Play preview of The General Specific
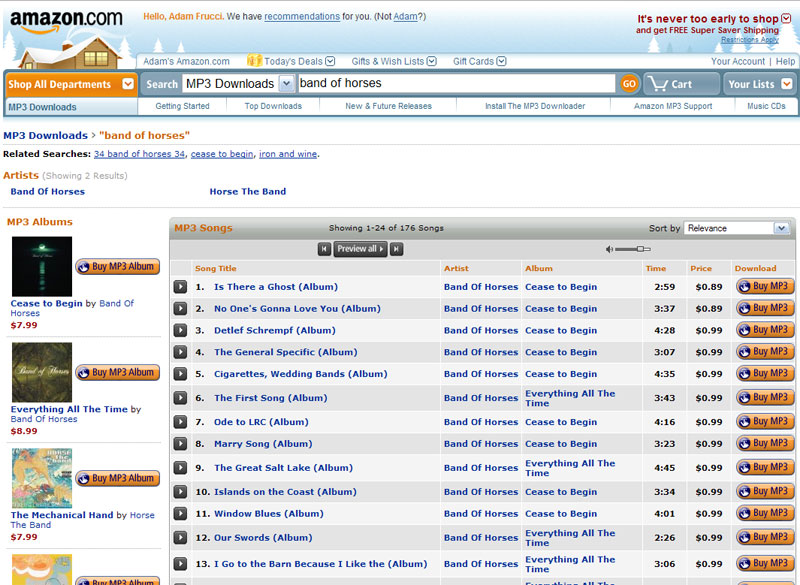The height and width of the screenshot is (585, 800). click(180, 352)
